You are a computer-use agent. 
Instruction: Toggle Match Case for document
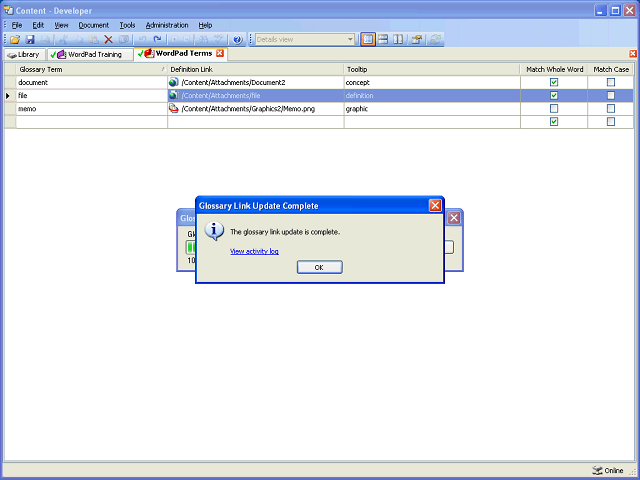point(611,82)
